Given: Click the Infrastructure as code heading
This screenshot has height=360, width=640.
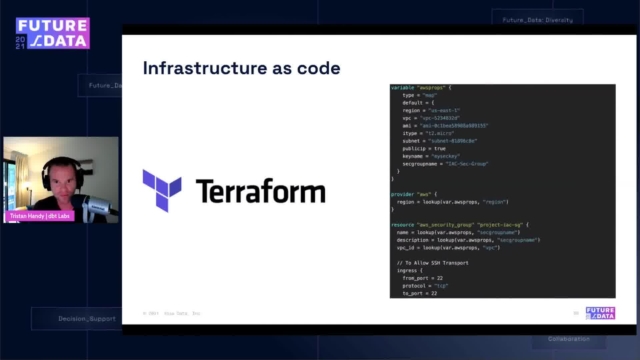Looking at the screenshot, I should [x=242, y=68].
